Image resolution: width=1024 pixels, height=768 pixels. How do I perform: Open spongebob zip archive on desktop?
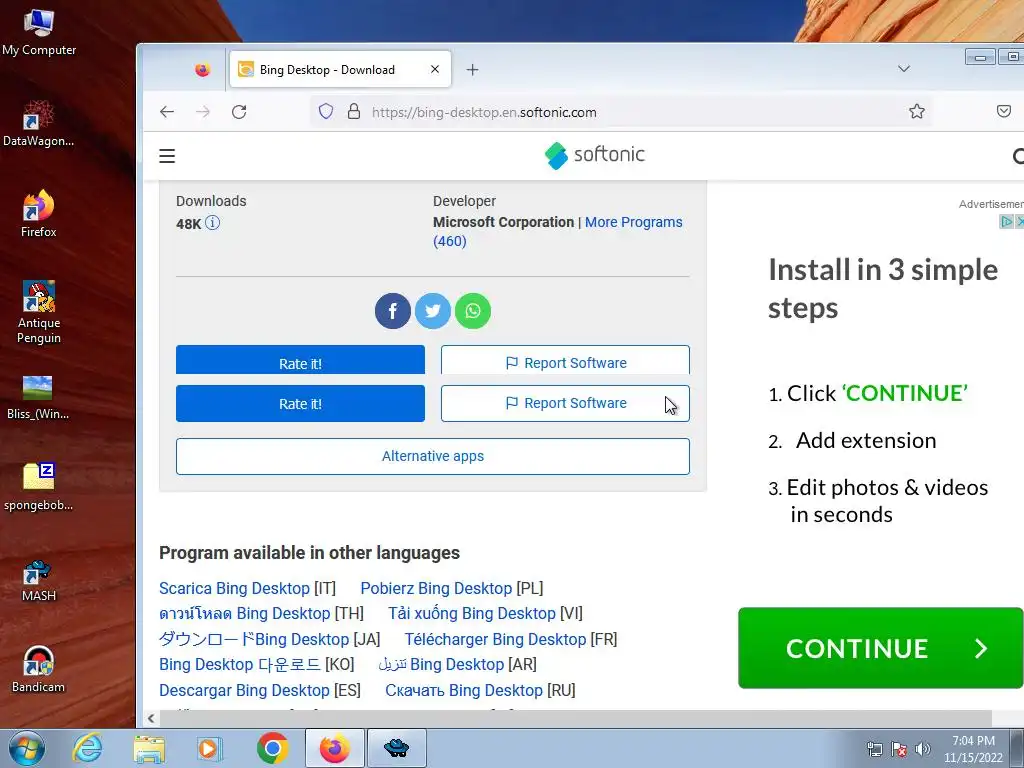(38, 487)
